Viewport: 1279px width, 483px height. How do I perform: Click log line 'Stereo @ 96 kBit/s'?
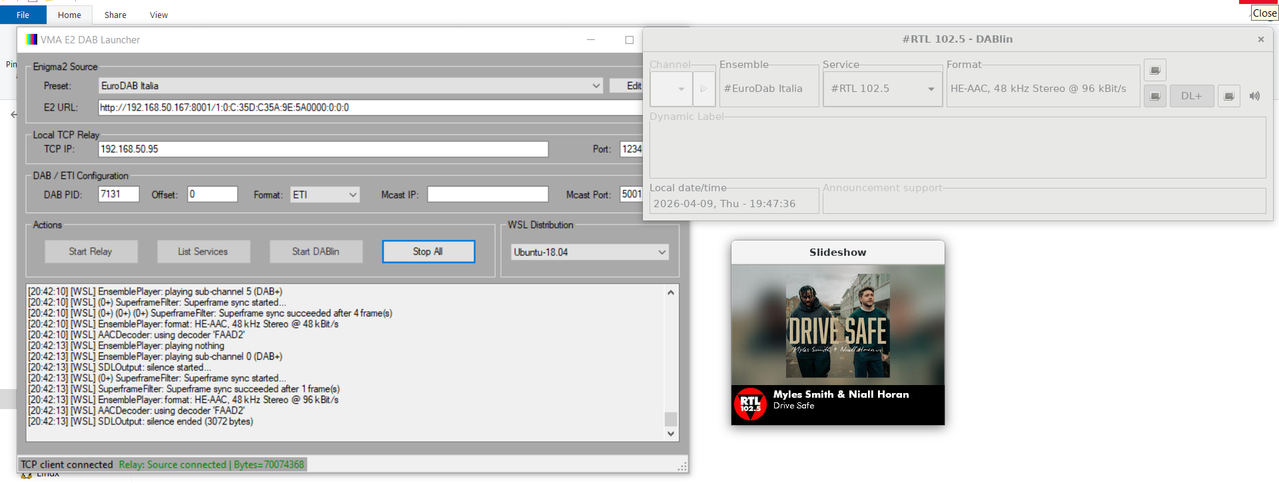[x=184, y=399]
